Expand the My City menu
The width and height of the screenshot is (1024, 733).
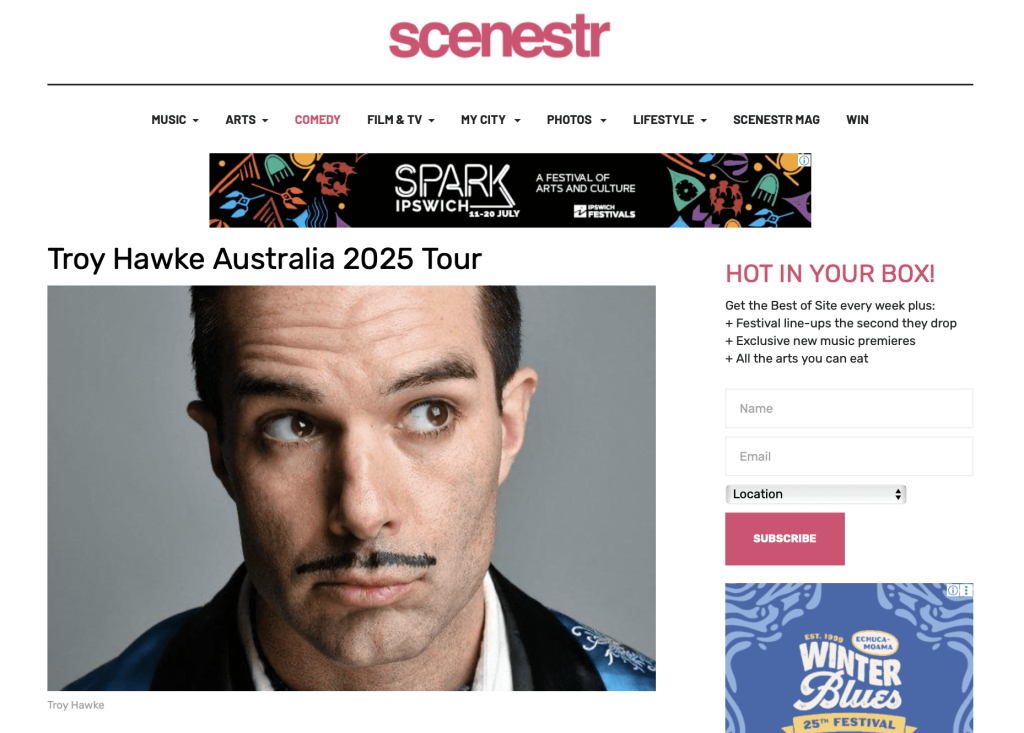pos(490,120)
